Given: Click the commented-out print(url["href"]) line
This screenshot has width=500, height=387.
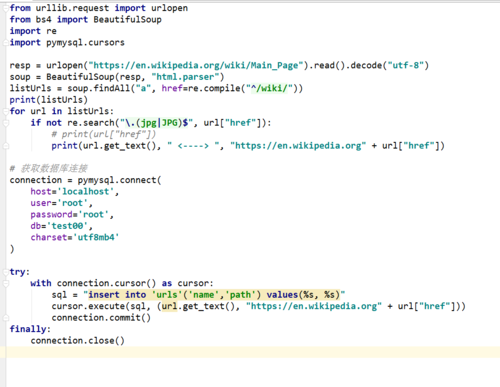Looking at the screenshot, I should [x=104, y=134].
